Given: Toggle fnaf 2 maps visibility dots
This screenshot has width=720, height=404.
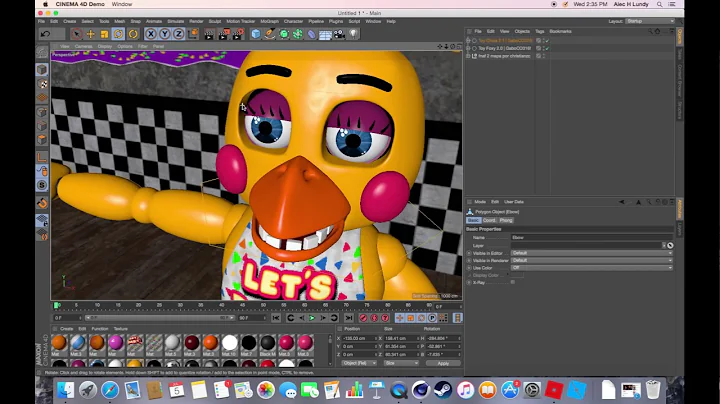Looking at the screenshot, I should (x=544, y=56).
